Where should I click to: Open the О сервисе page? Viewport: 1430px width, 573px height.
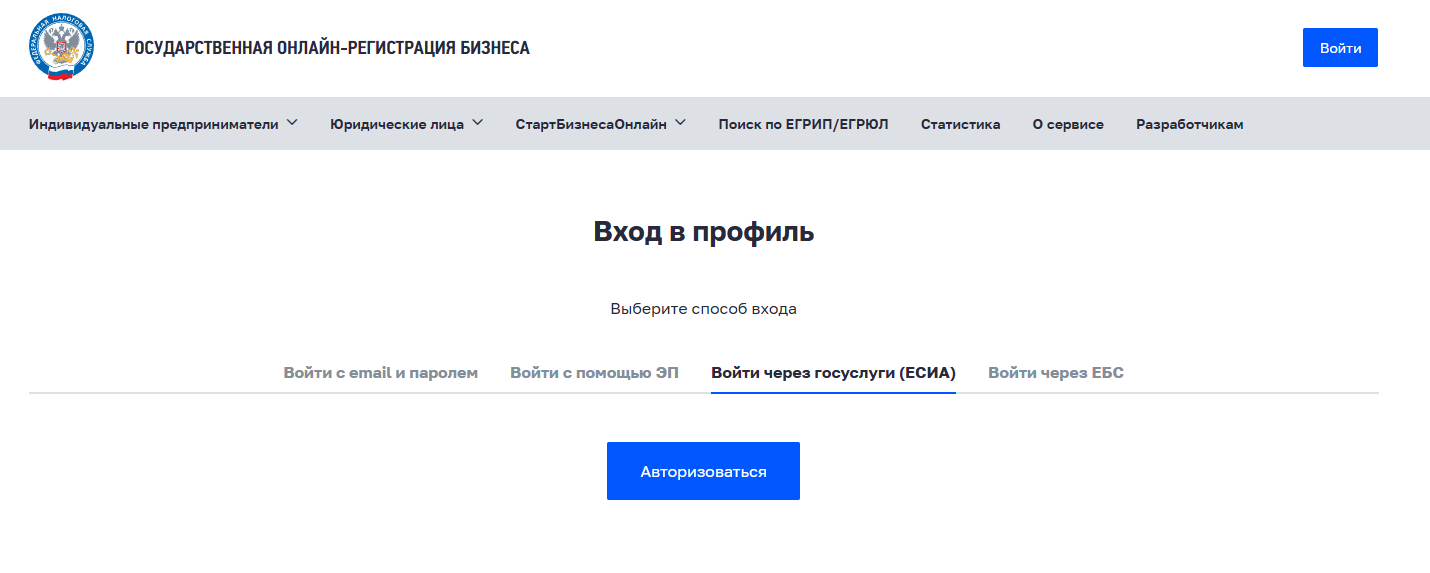pos(1068,125)
